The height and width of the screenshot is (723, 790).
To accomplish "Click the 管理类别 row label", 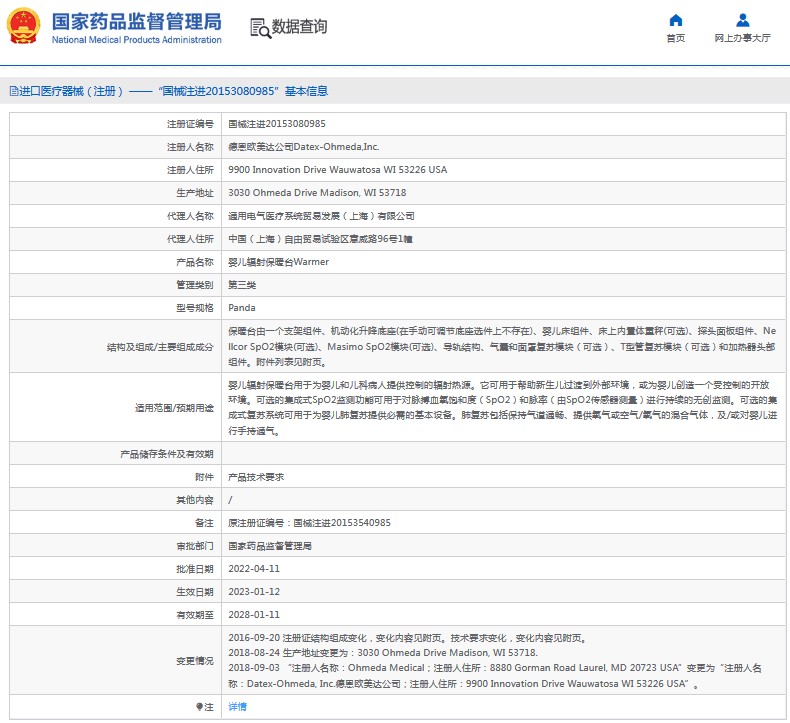I will coord(195,285).
